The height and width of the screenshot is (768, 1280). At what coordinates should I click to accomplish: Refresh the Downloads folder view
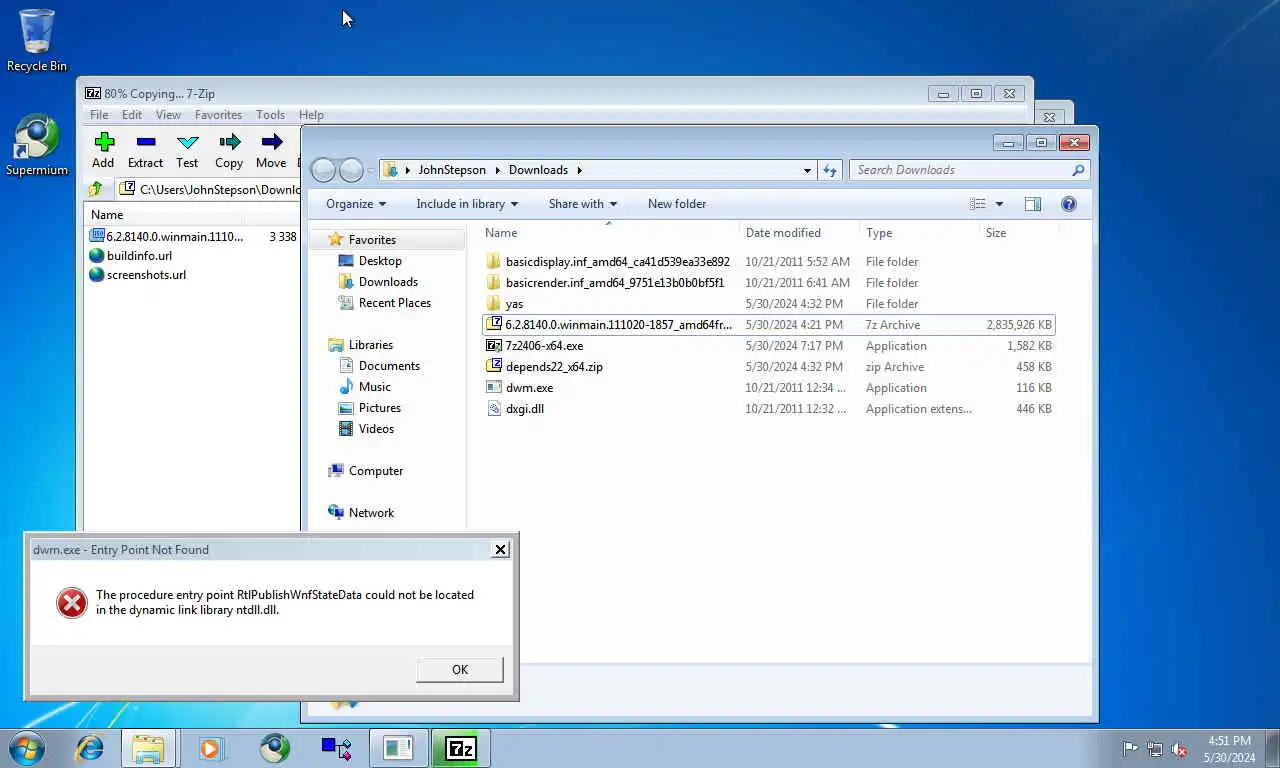click(x=829, y=170)
